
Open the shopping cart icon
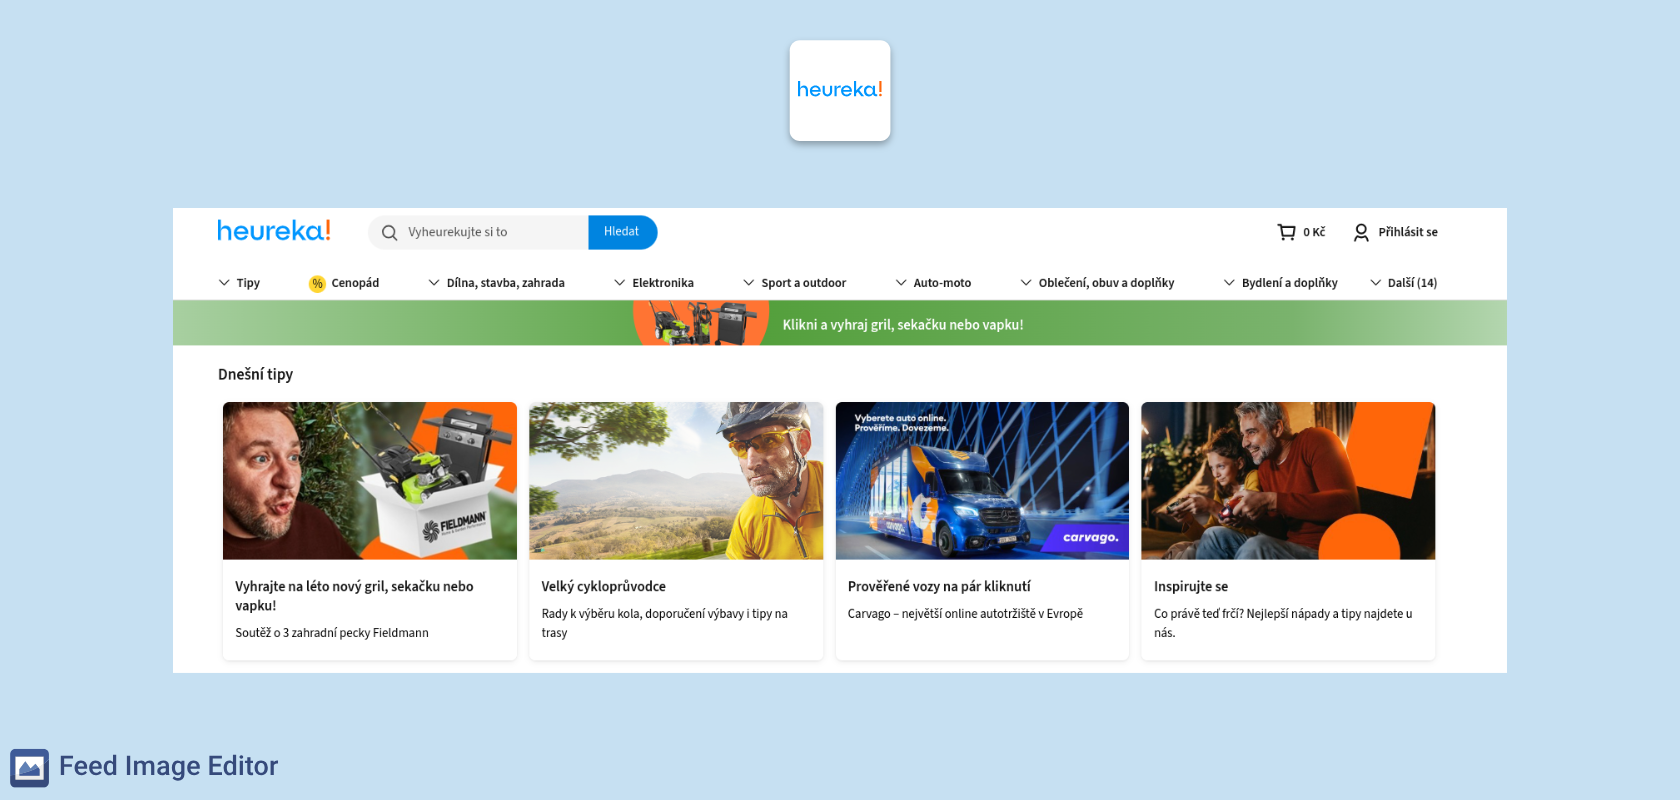pos(1286,232)
